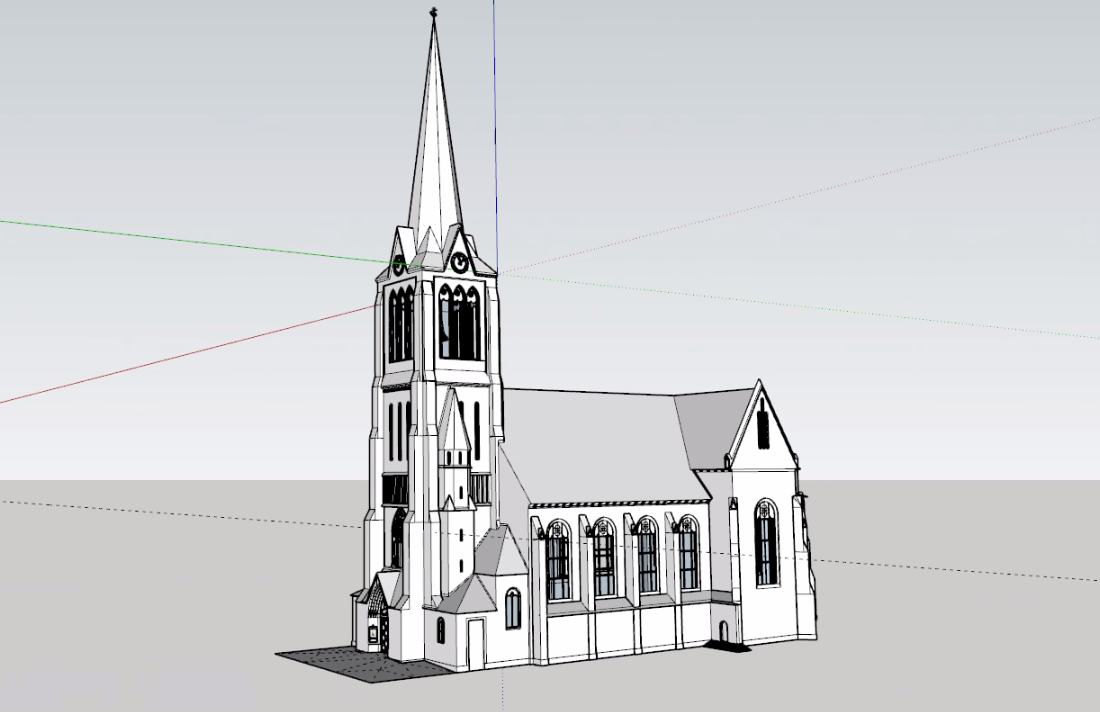1100x712 pixels.
Task: Click the tall arched window on the transept
Action: pyautogui.click(x=765, y=543)
